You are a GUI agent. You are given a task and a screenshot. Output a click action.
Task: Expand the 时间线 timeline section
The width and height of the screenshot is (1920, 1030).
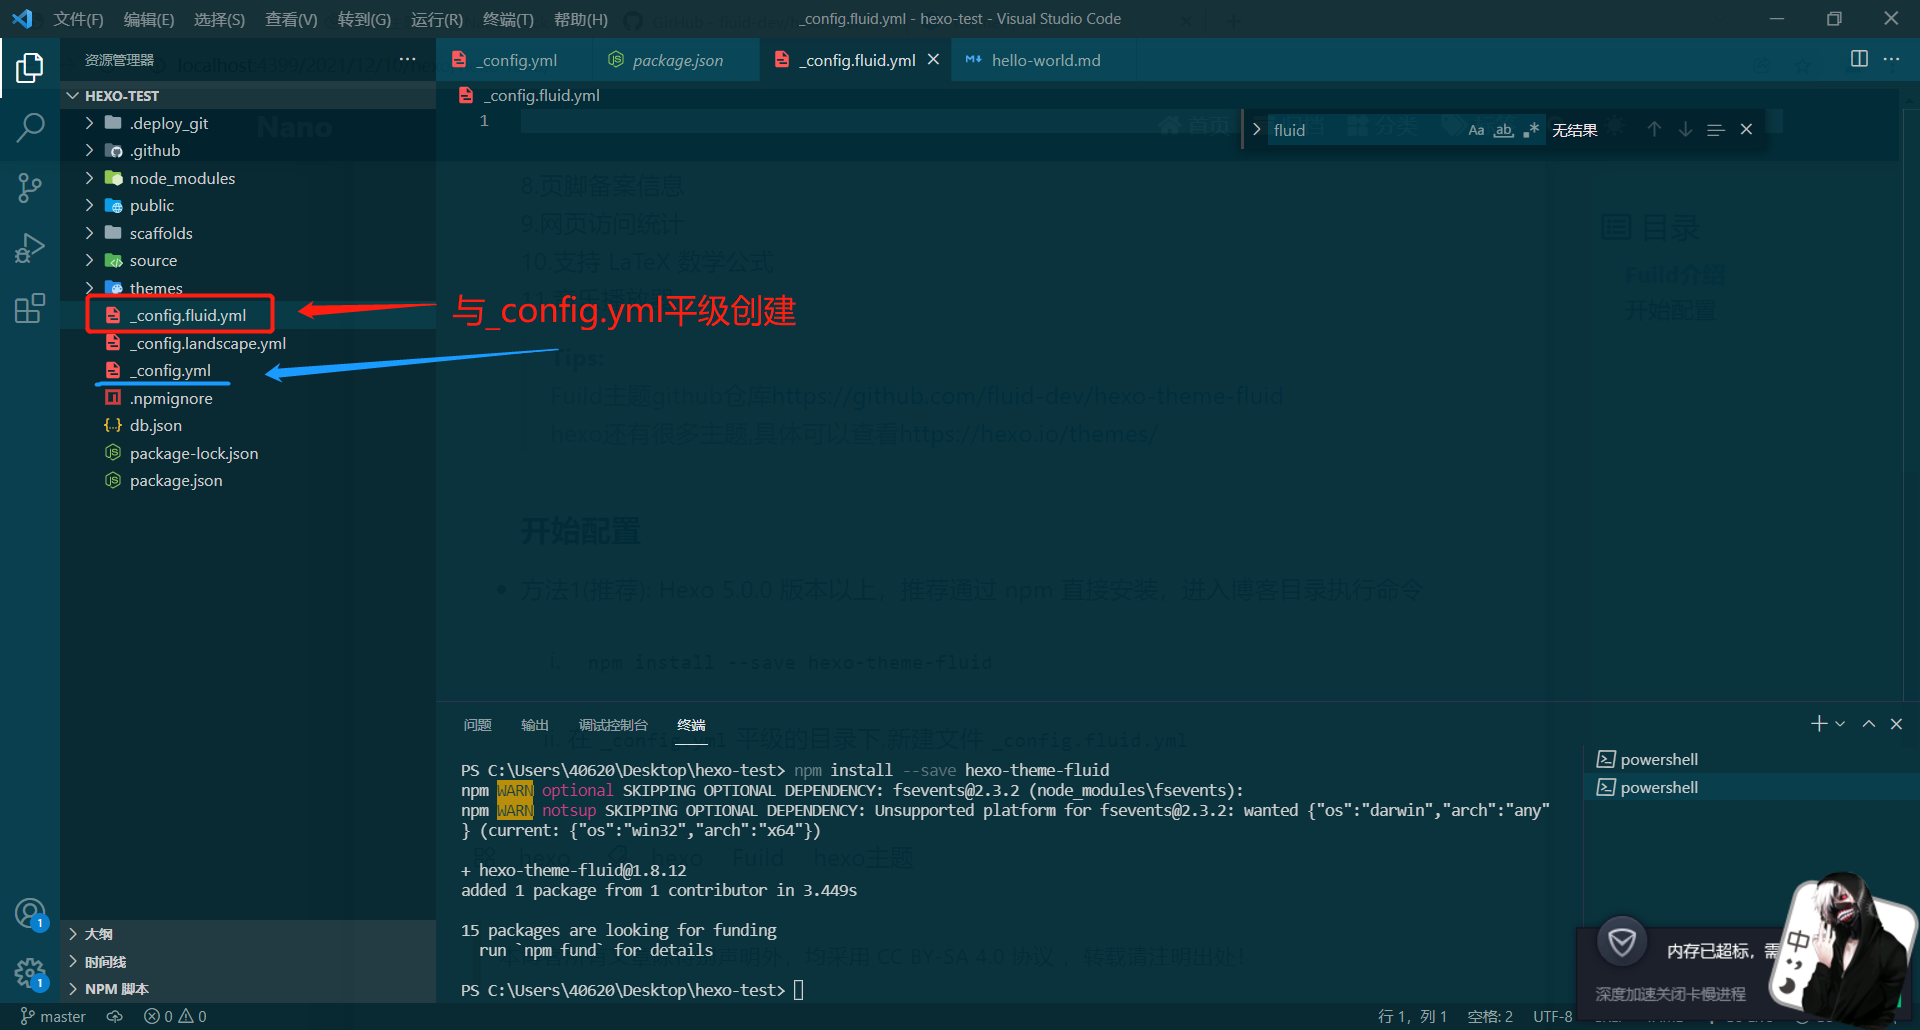(250, 962)
